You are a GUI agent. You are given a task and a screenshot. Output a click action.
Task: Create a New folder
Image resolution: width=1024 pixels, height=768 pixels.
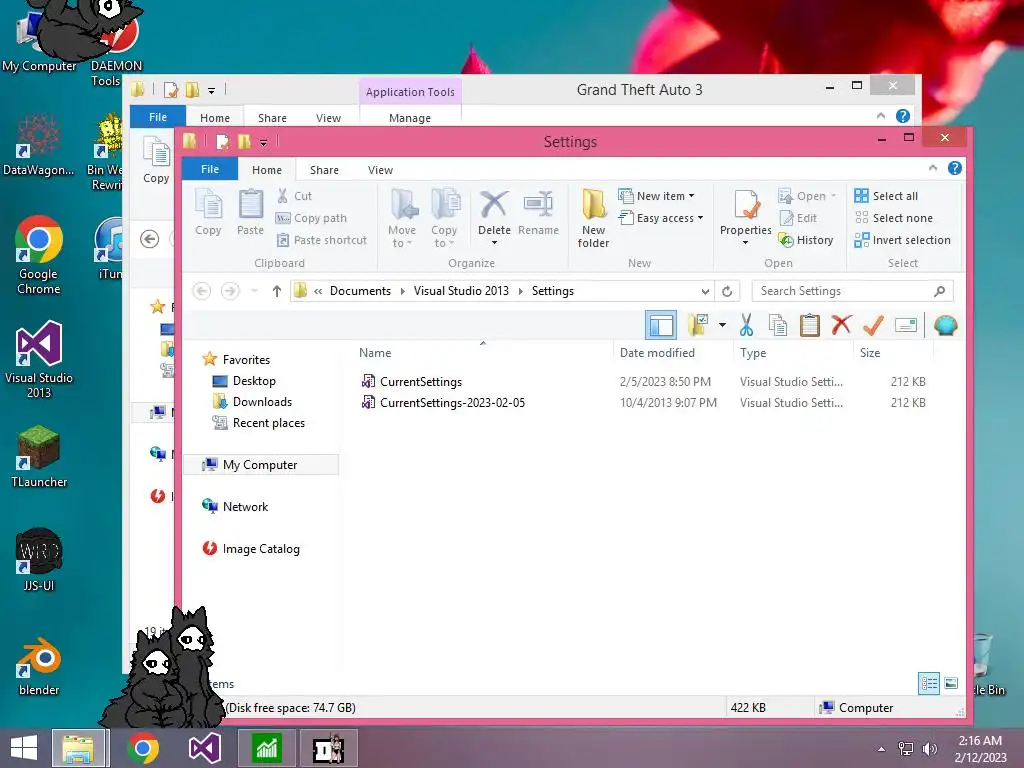coord(593,218)
